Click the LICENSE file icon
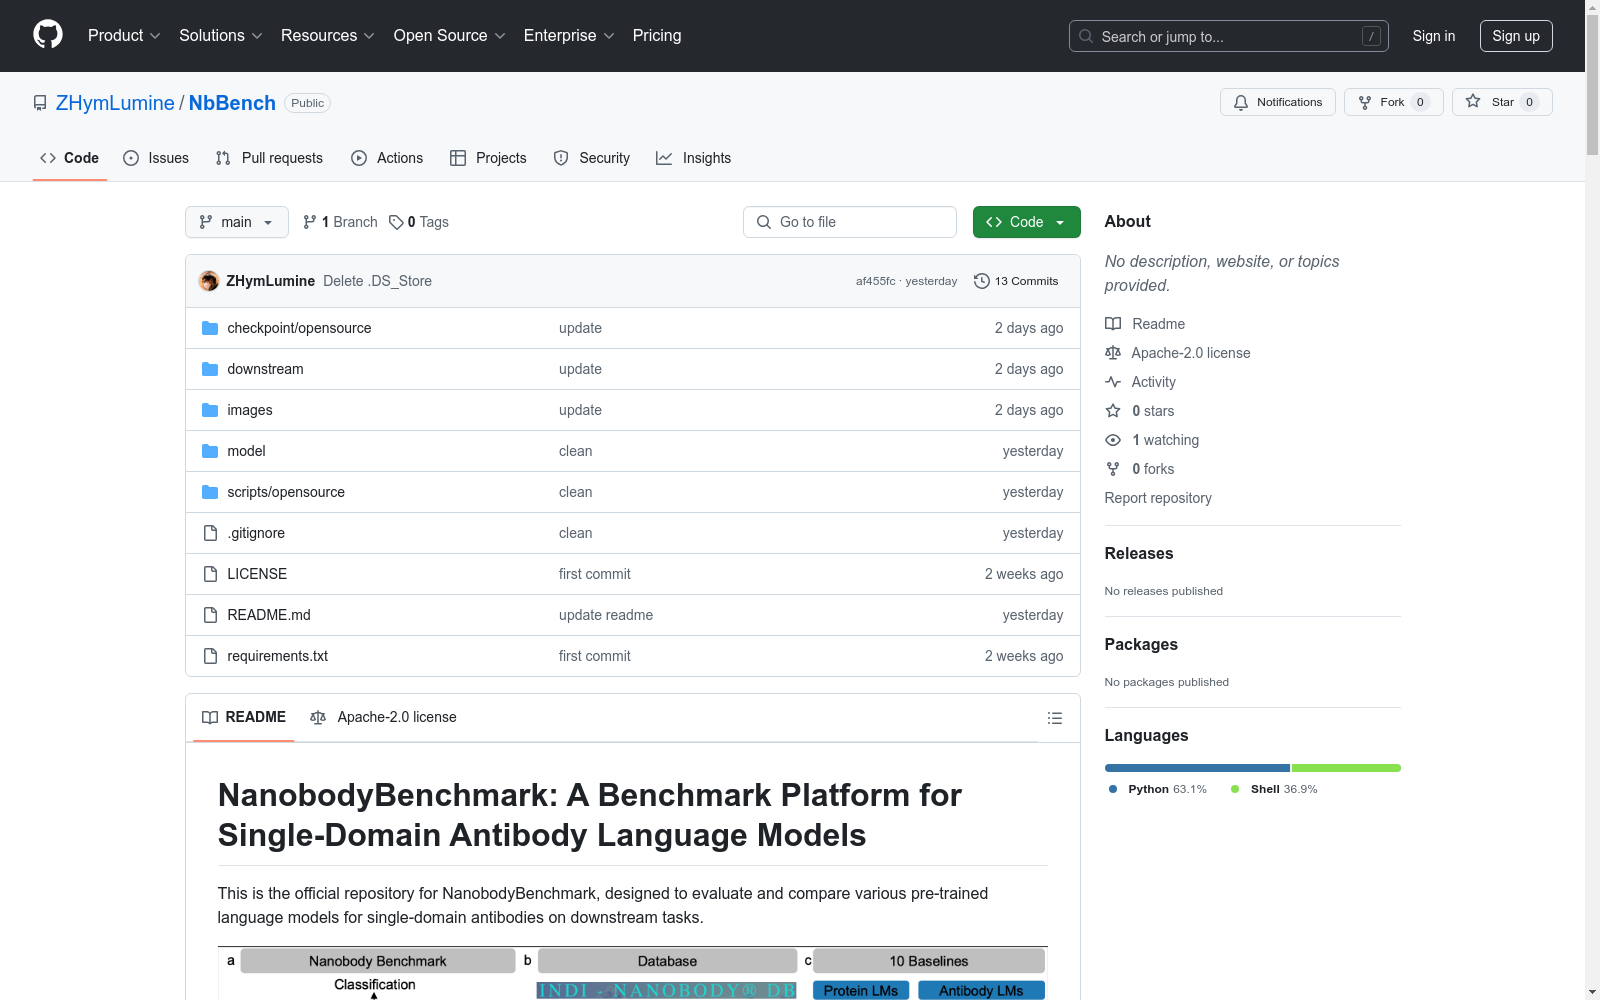1600x1000 pixels. coord(210,574)
